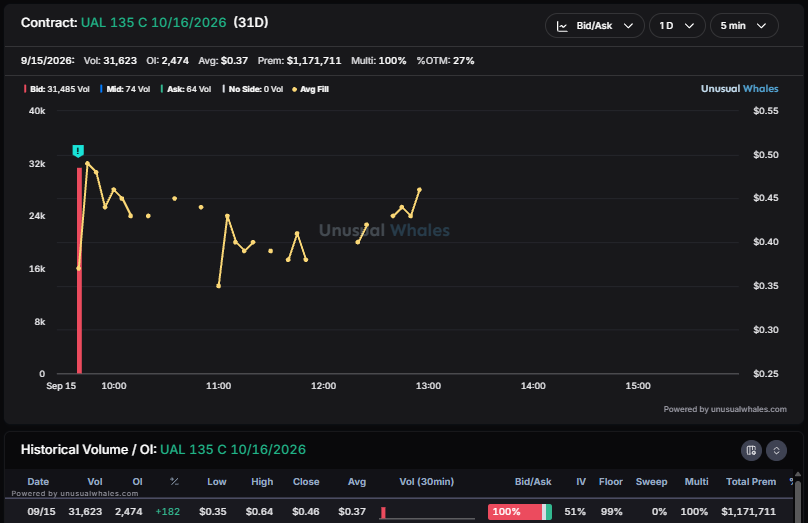Click the Total Prem column header
808x523 pixels.
point(751,482)
